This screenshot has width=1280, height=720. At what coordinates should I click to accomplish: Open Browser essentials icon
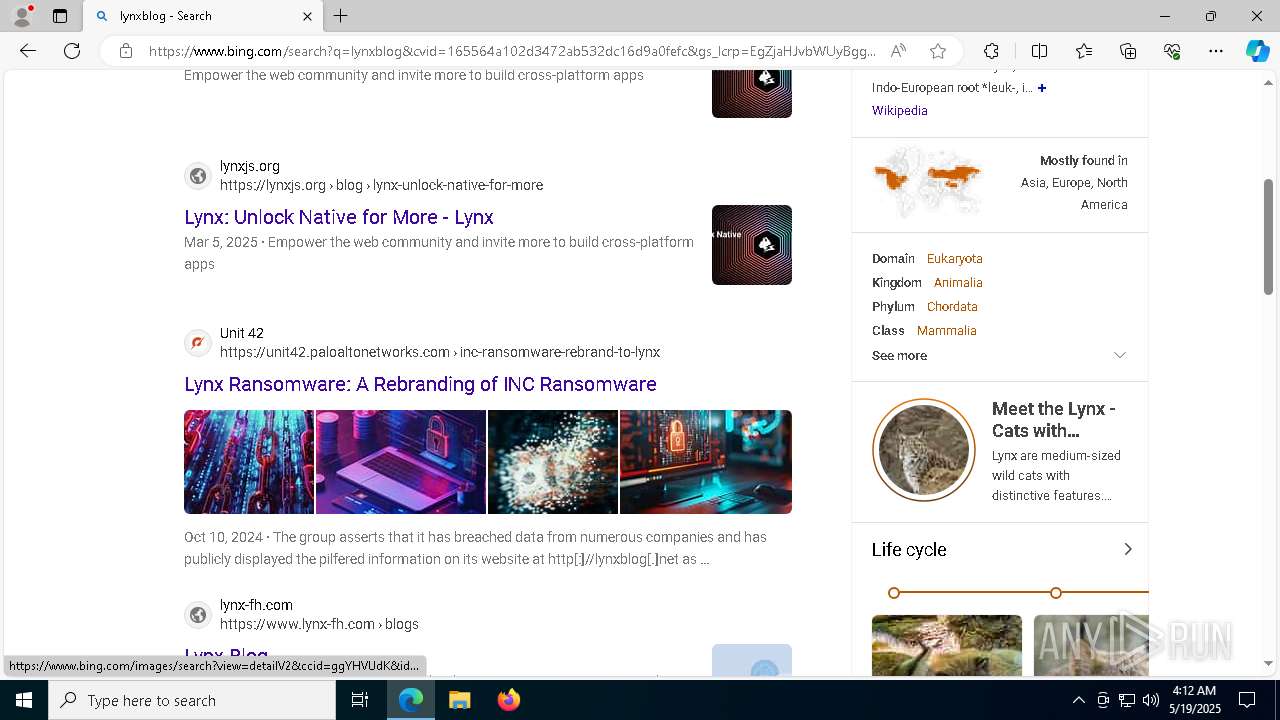pyautogui.click(x=1172, y=51)
